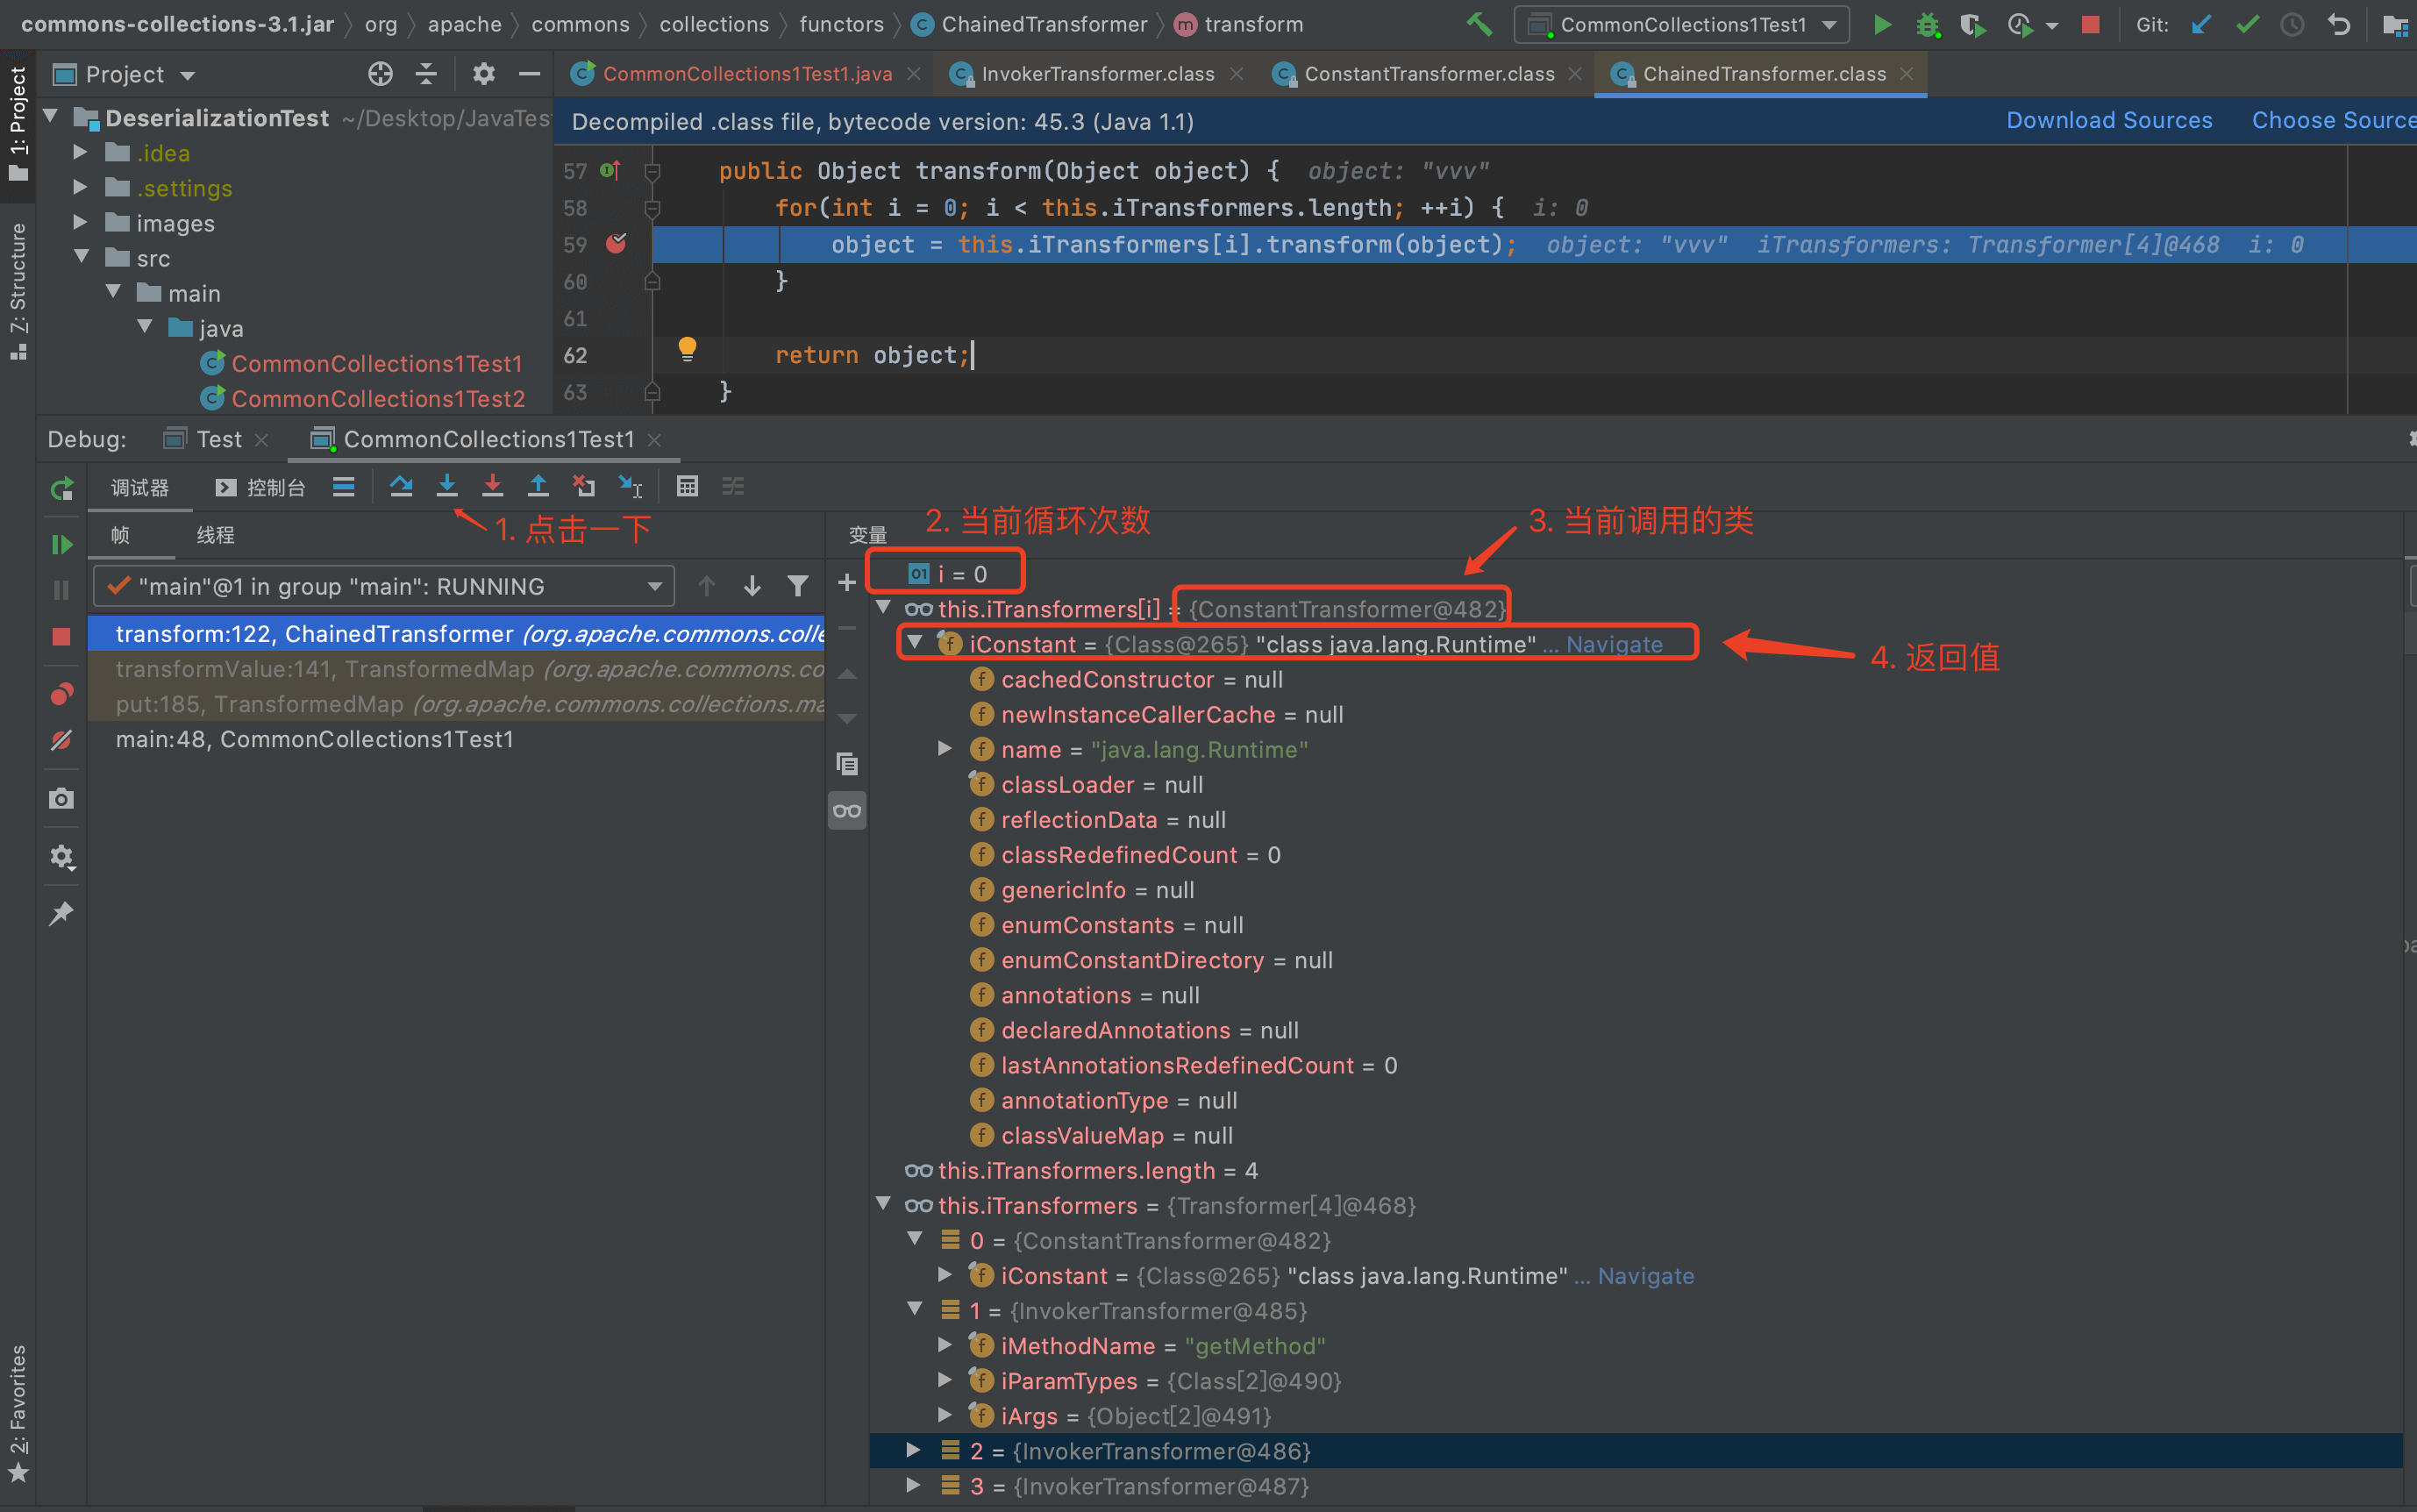Click Force Step Into red arrow icon
This screenshot has height=1512, width=2417.
click(493, 487)
